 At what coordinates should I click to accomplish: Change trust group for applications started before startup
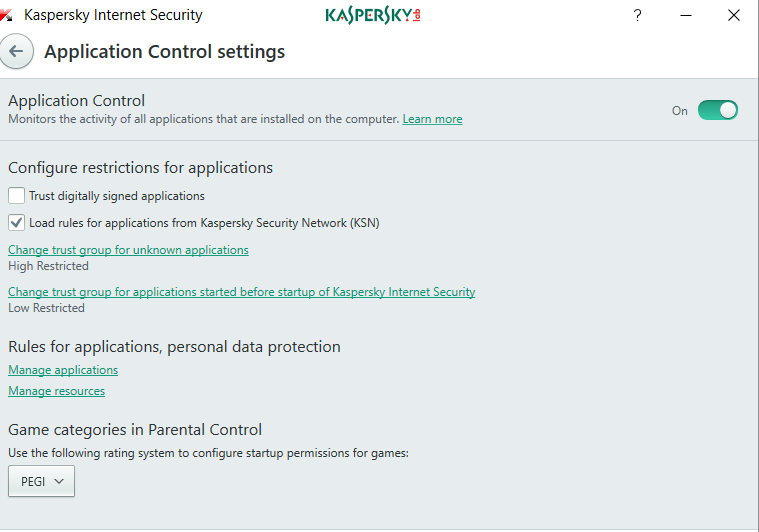click(x=241, y=292)
